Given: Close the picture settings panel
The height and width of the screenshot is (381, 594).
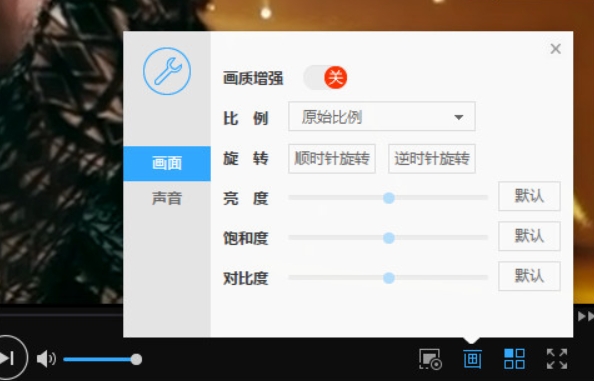Looking at the screenshot, I should (556, 49).
